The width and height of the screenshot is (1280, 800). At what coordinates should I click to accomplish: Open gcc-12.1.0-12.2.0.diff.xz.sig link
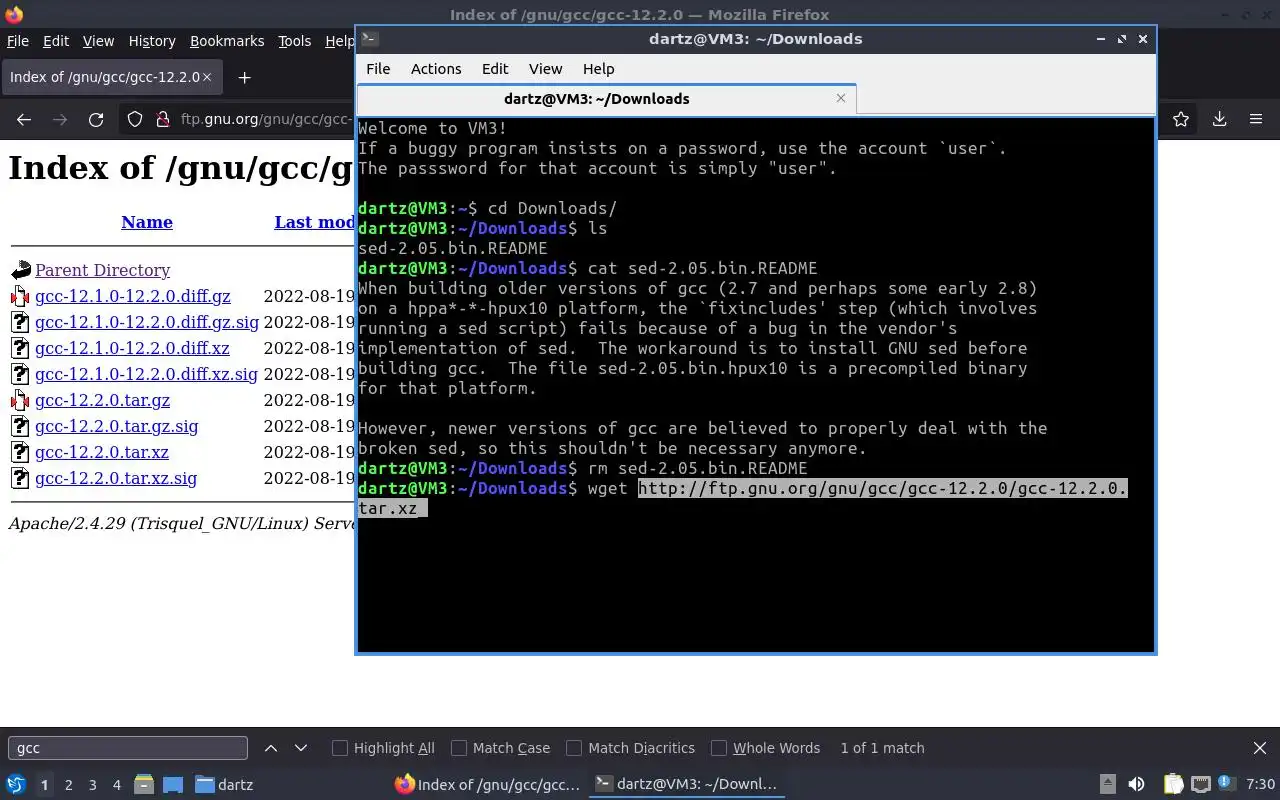[146, 374]
